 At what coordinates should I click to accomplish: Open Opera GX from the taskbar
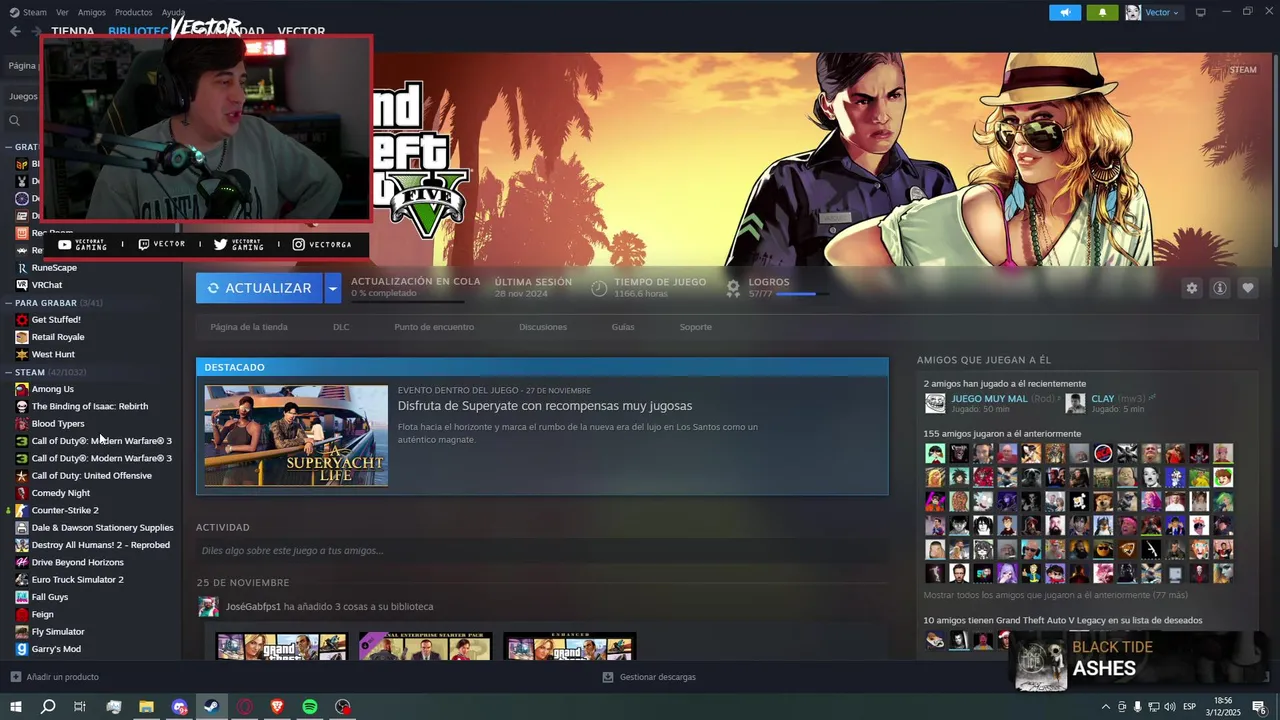[x=244, y=707]
